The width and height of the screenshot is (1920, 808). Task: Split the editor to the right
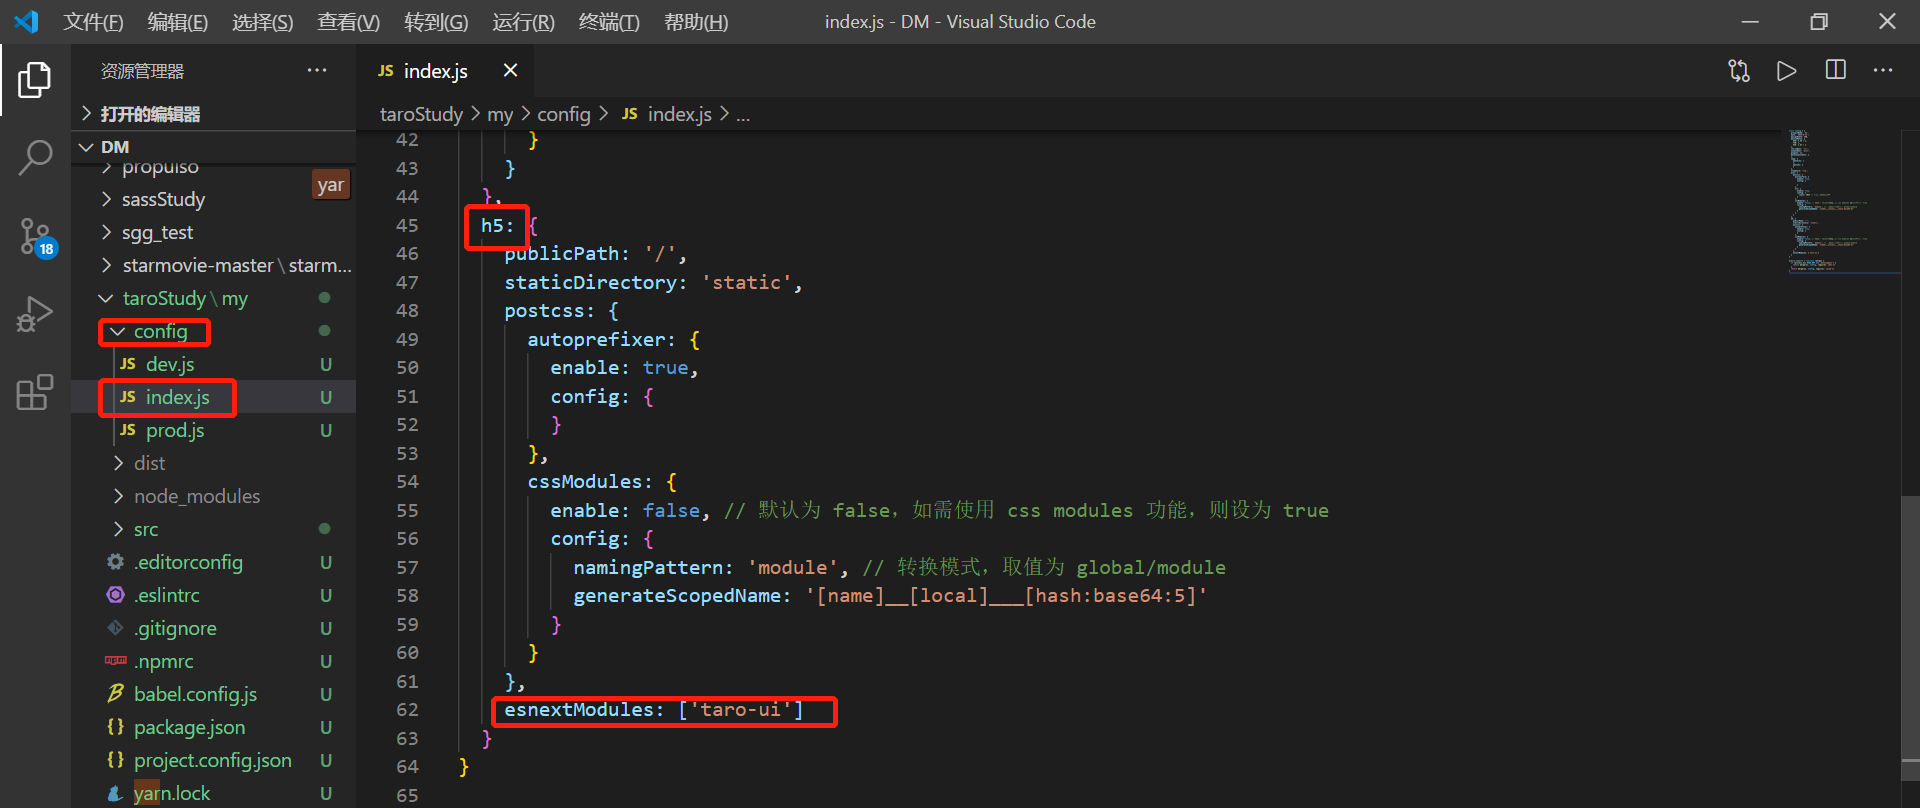[x=1835, y=70]
